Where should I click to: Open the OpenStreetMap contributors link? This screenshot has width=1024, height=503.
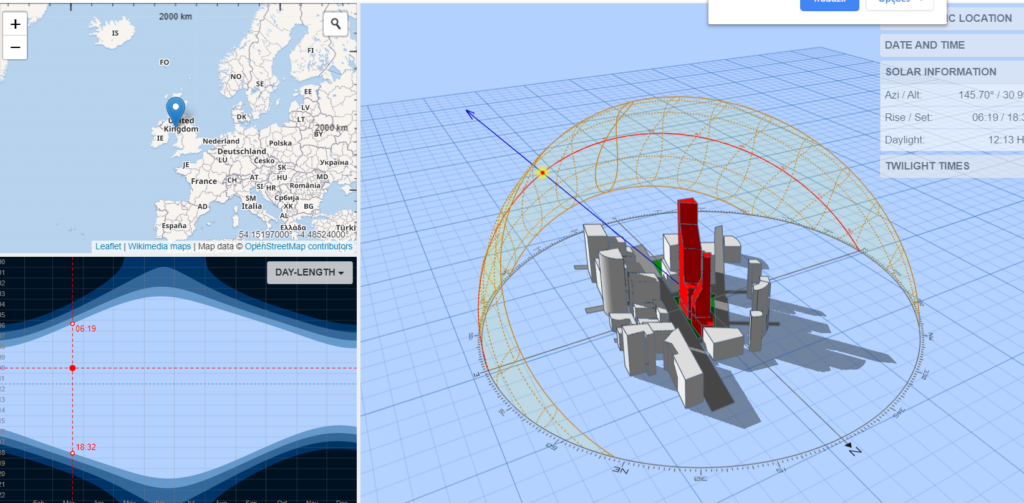pos(298,246)
